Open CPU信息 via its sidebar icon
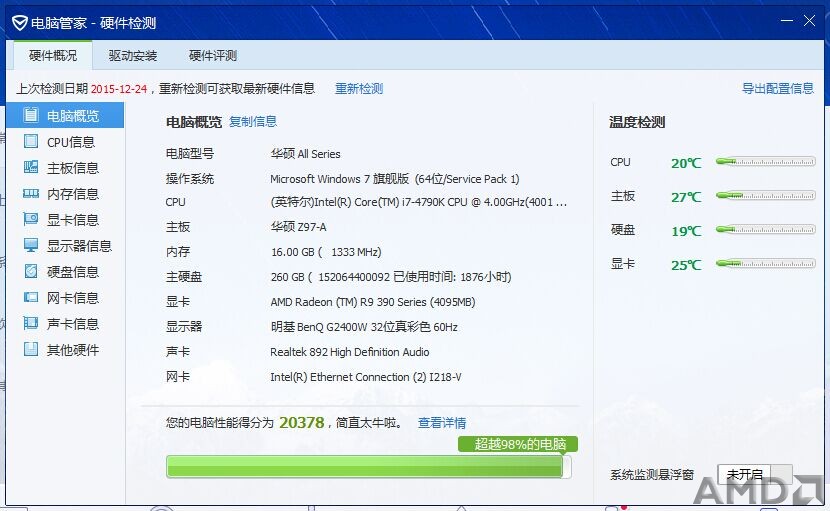830x511 pixels. pyautogui.click(x=31, y=141)
